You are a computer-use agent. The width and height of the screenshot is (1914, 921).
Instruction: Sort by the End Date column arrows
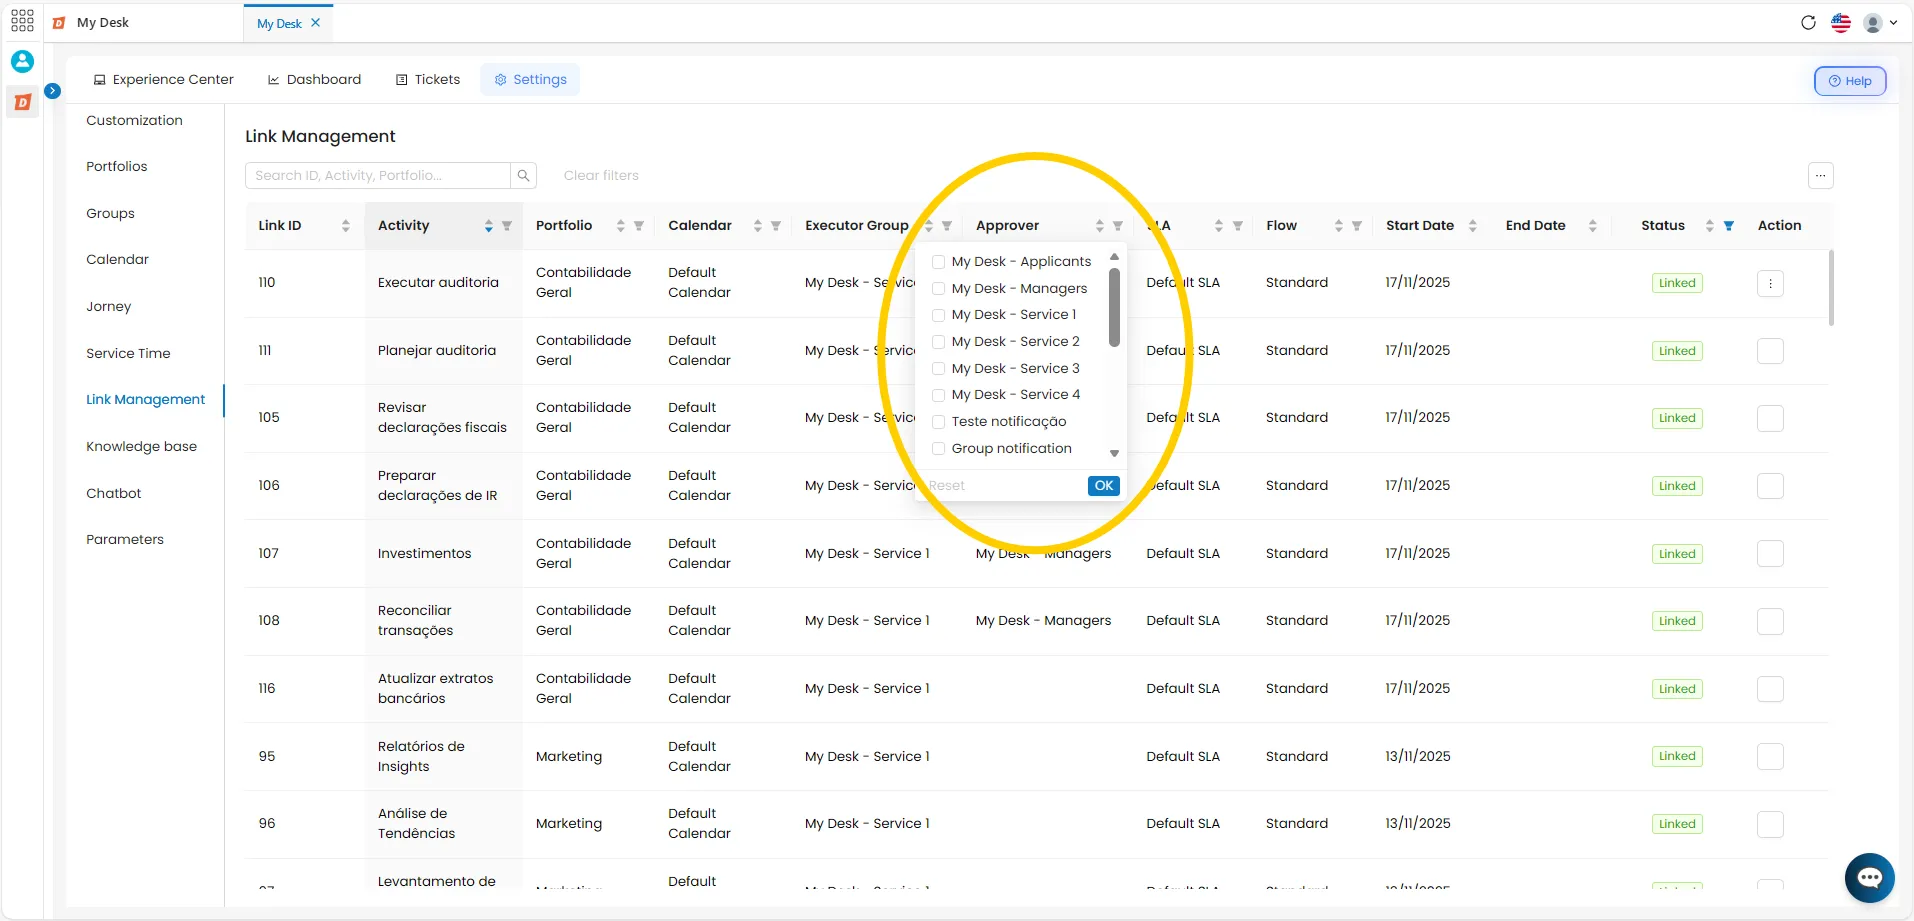1592,226
